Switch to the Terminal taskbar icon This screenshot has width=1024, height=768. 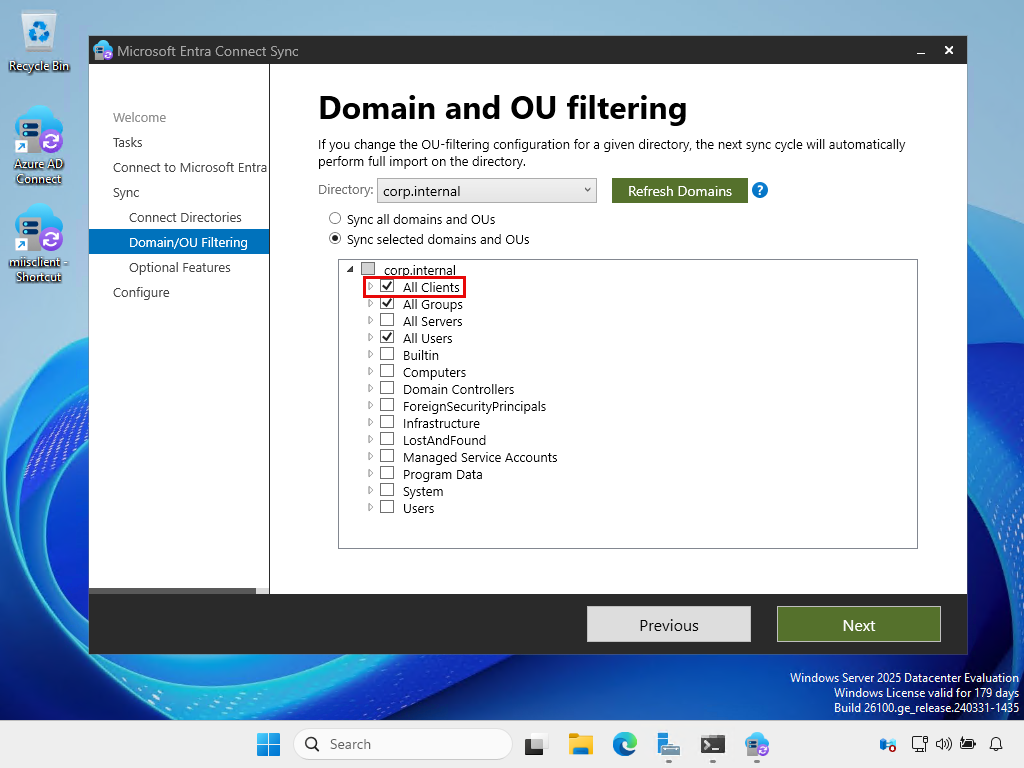(712, 744)
